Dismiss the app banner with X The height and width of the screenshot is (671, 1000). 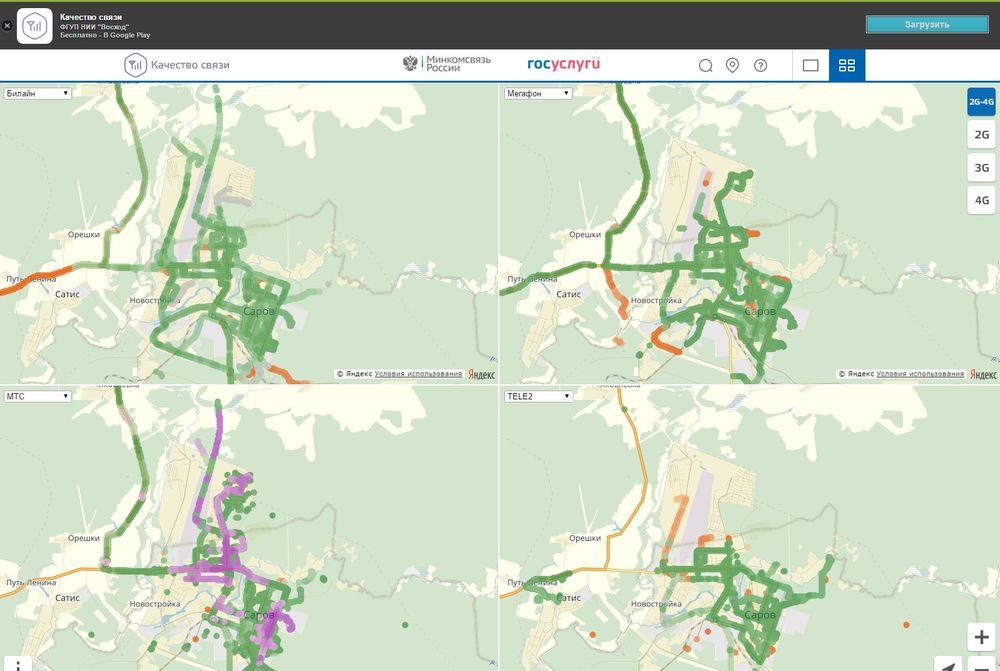click(8, 25)
